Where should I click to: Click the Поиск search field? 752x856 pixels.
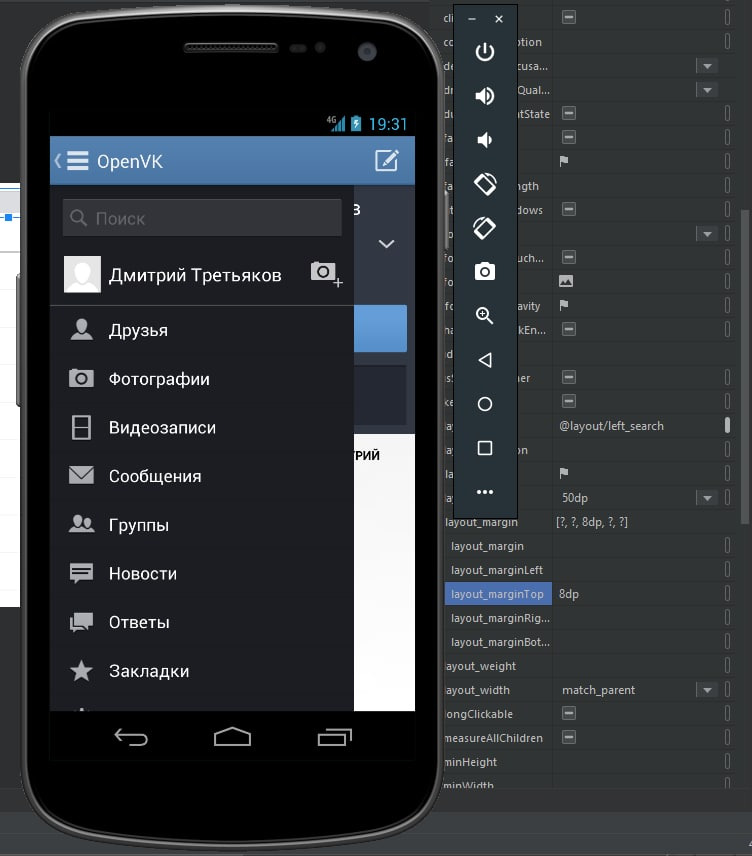click(x=202, y=218)
